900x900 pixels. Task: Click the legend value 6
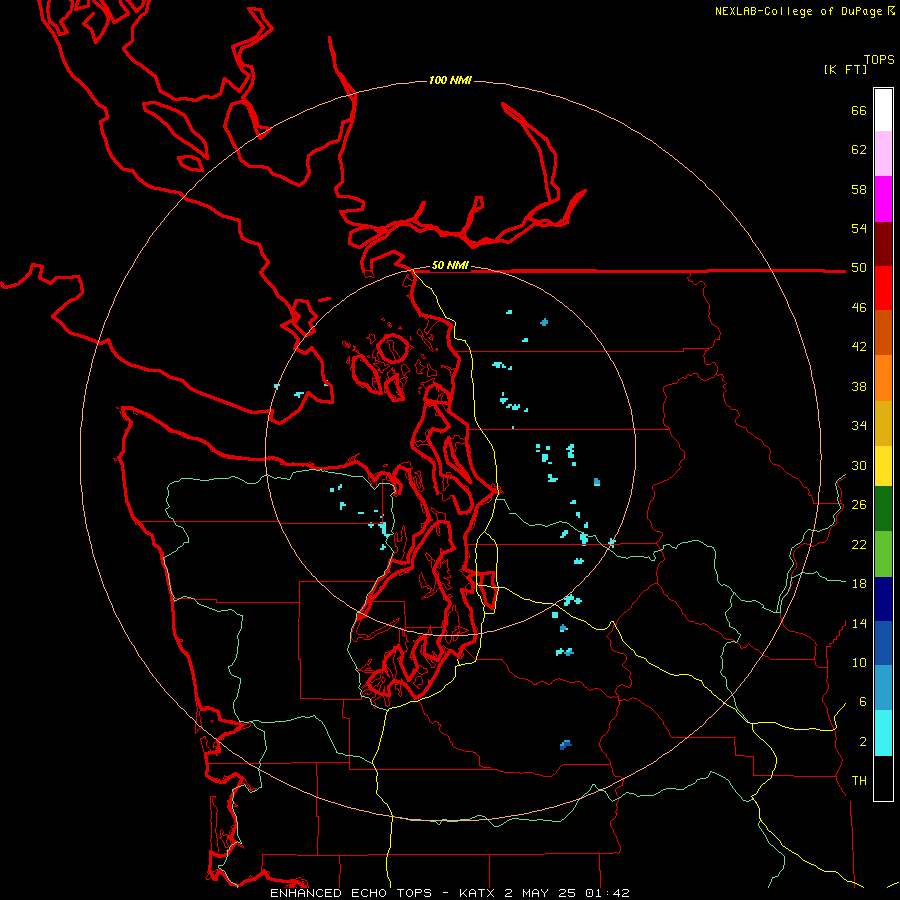tap(862, 702)
